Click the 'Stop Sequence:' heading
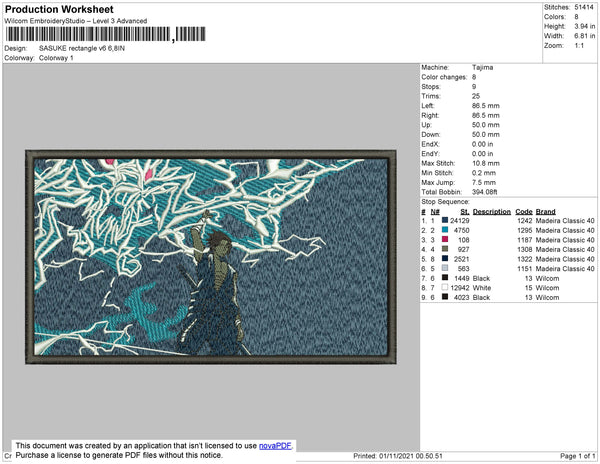The image size is (600, 464). point(445,202)
